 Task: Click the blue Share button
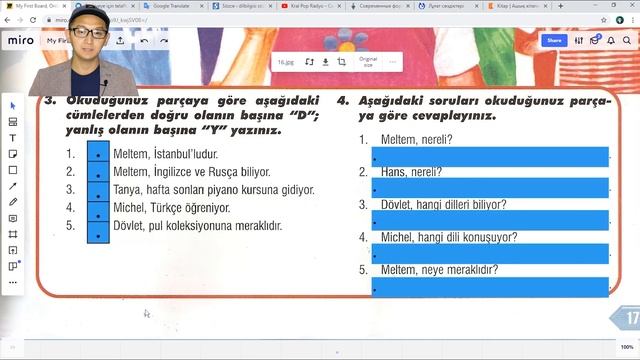tap(554, 40)
